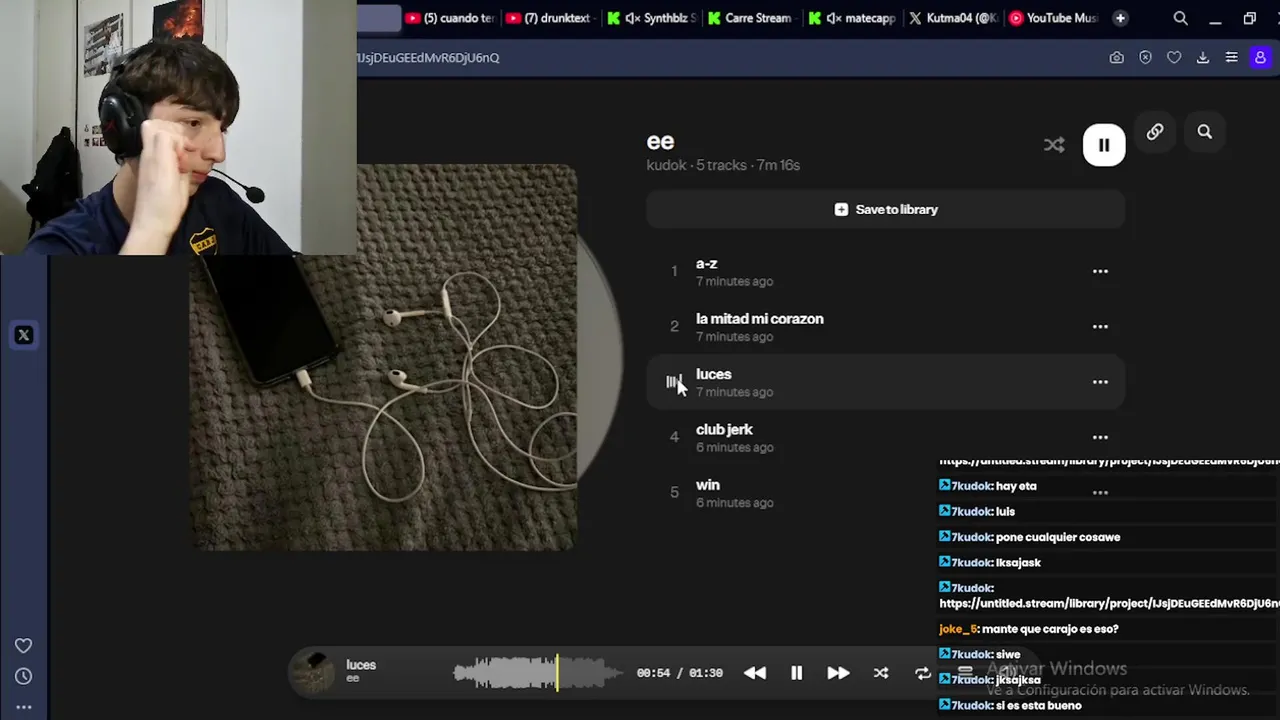Switch to the Synthblz Kick tab
Screen dimensions: 1280x720
click(x=652, y=18)
